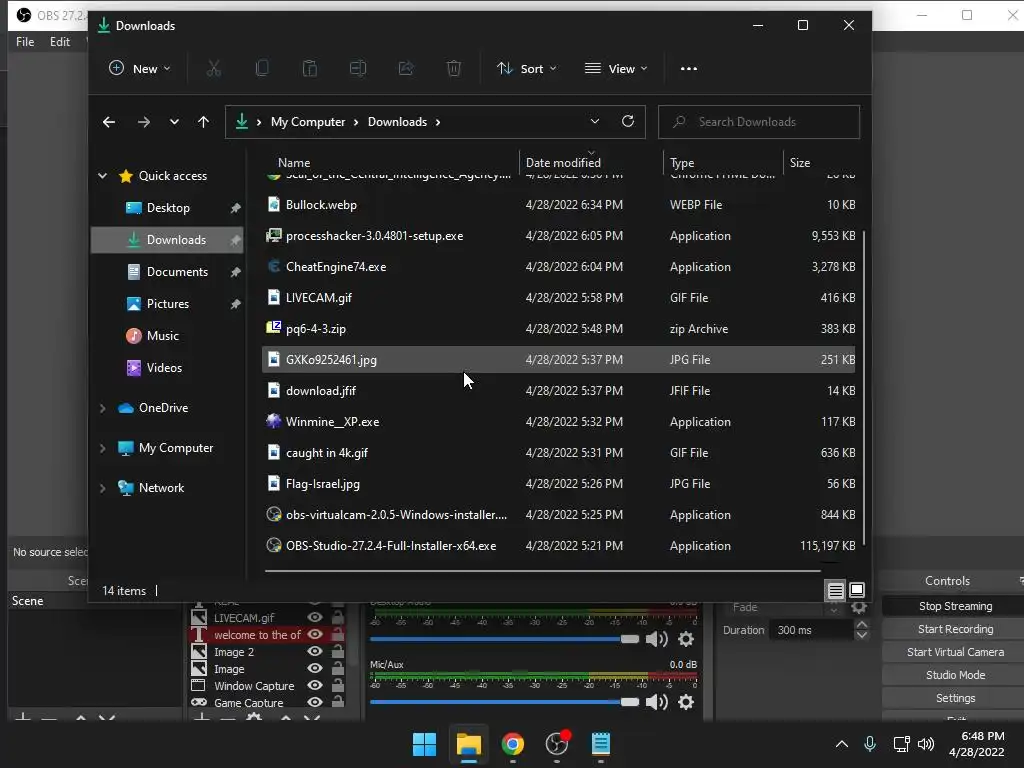
Task: Increase Duration value stepper up
Action: pos(861,625)
